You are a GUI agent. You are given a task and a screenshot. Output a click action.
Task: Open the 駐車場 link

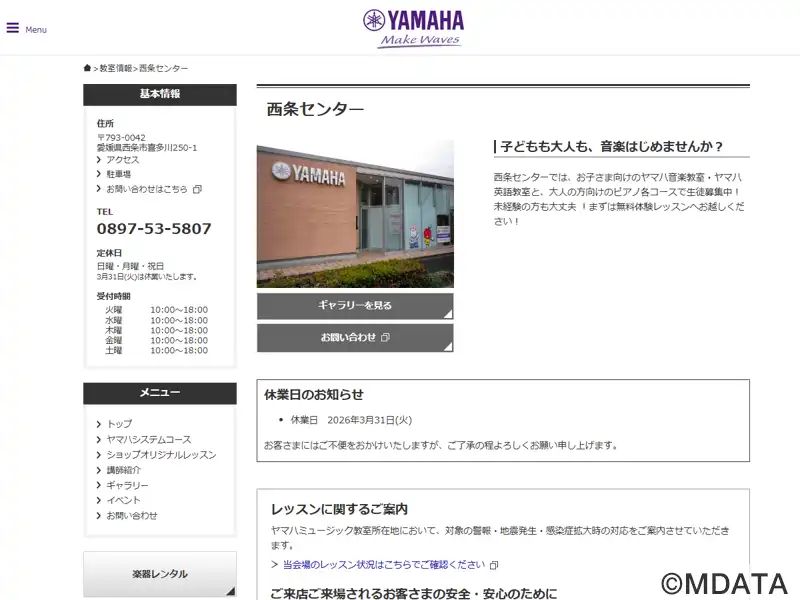click(x=118, y=174)
